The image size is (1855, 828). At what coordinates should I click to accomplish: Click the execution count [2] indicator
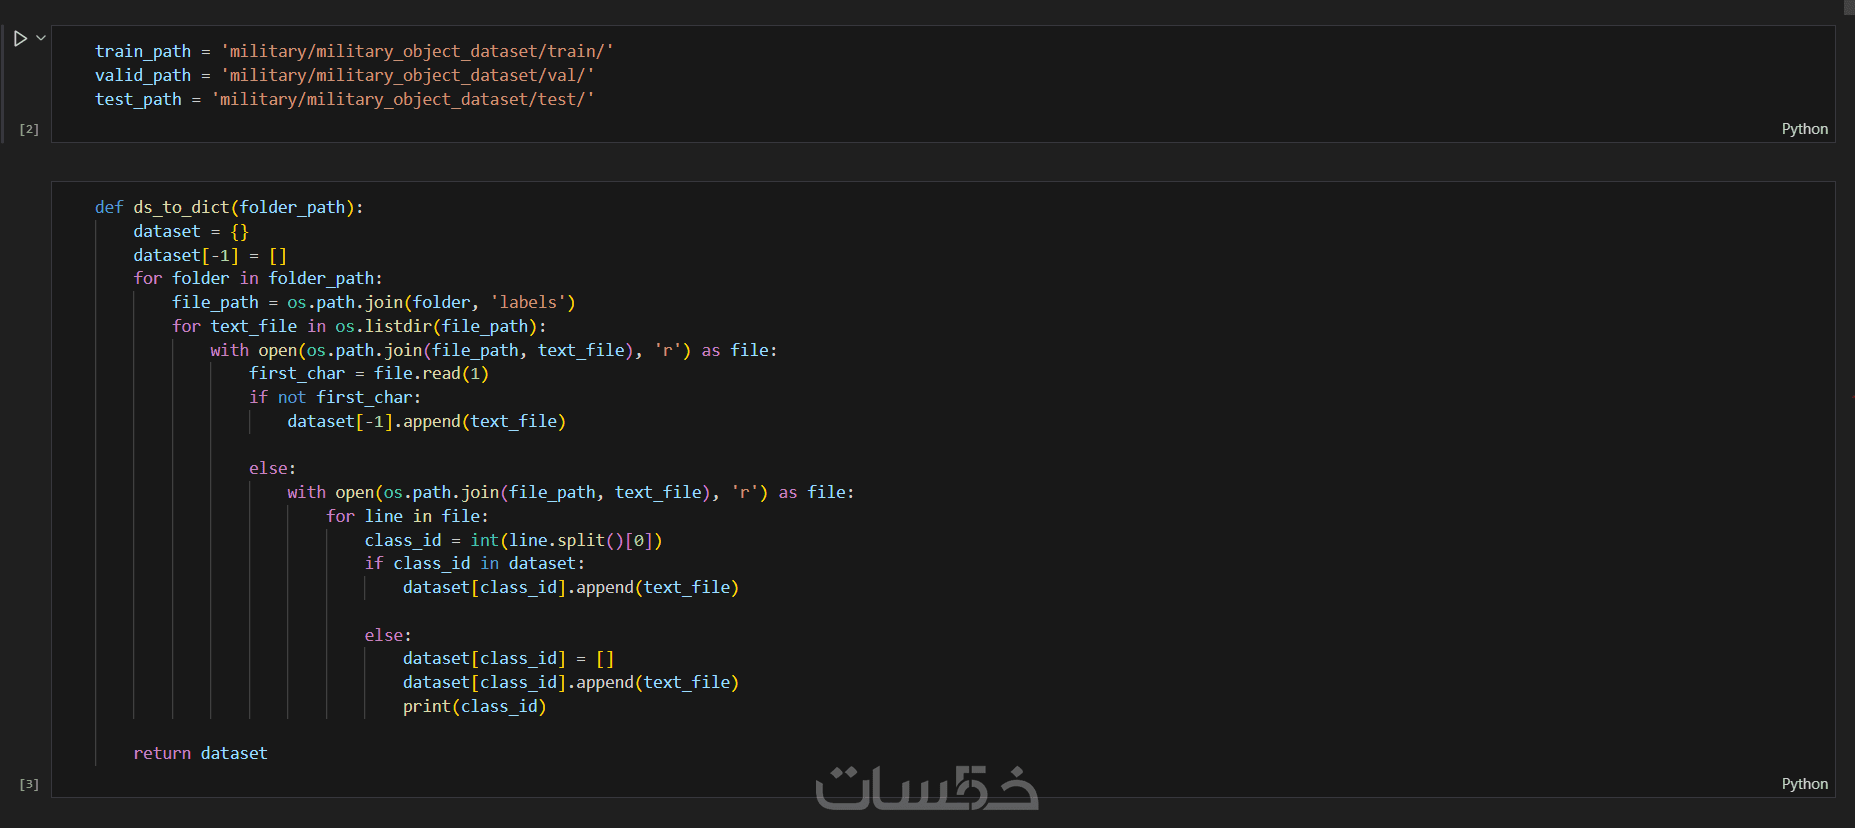point(29,129)
